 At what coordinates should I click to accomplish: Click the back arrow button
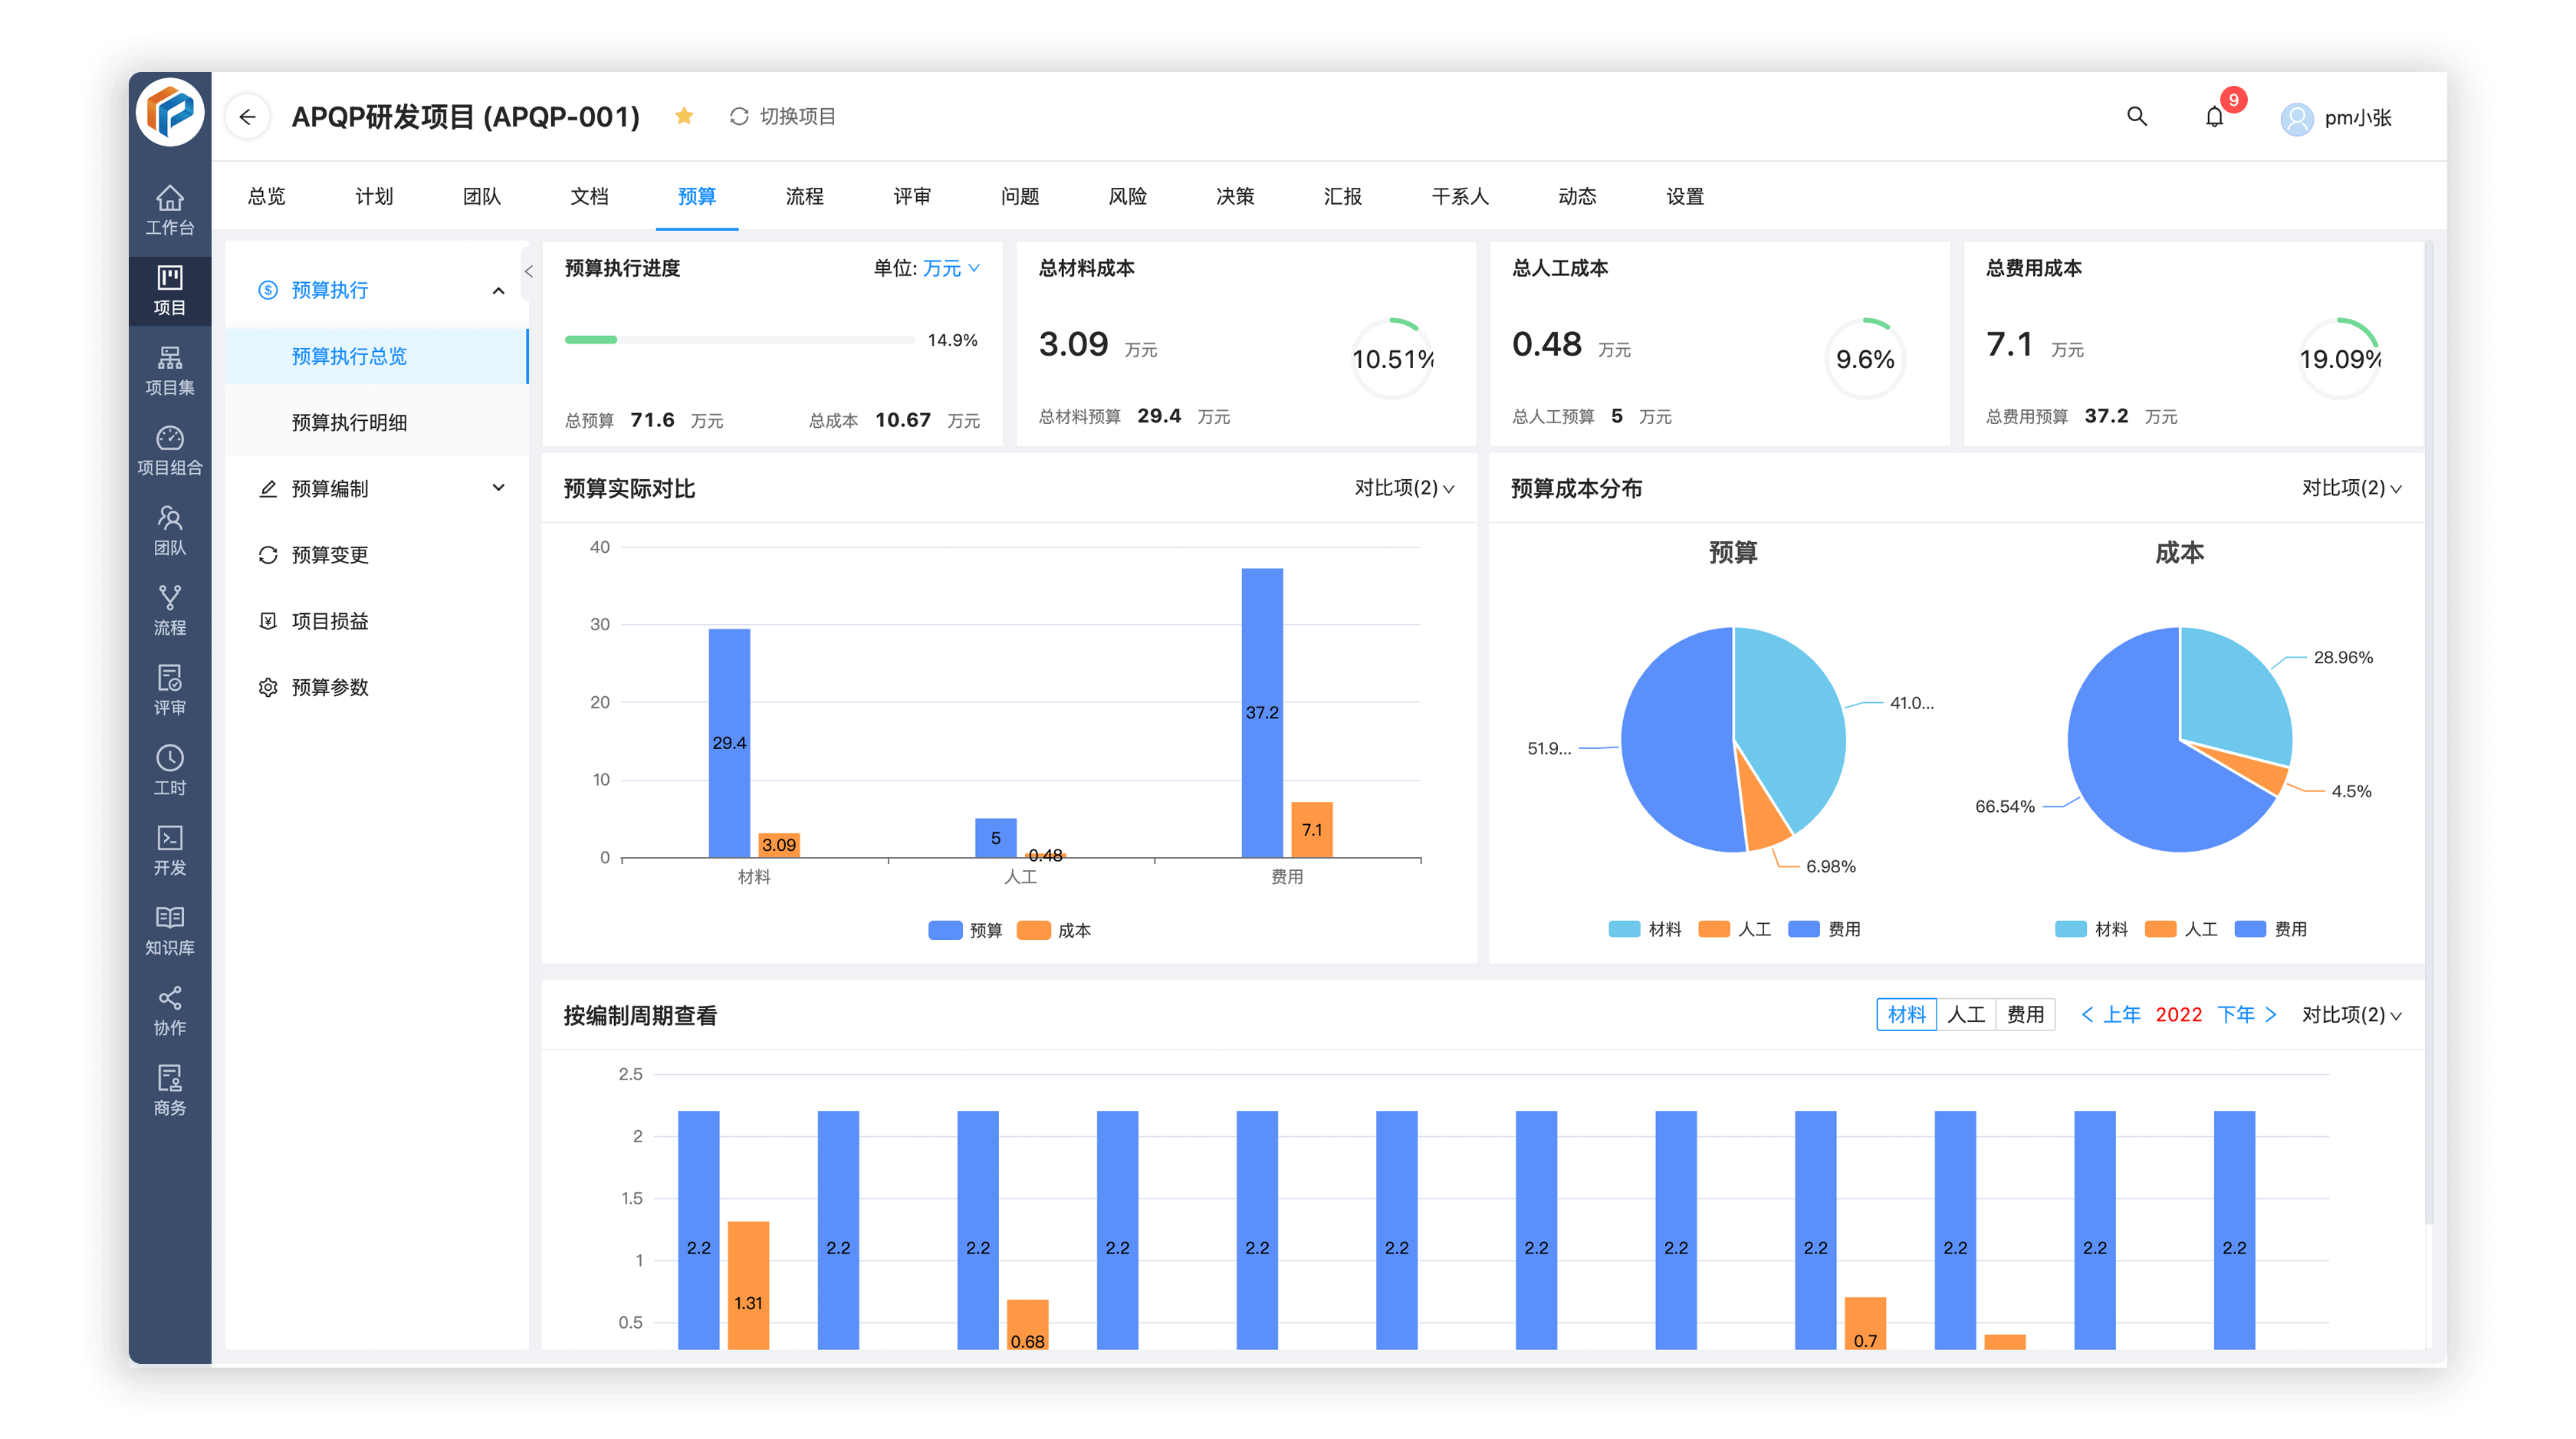(x=247, y=117)
